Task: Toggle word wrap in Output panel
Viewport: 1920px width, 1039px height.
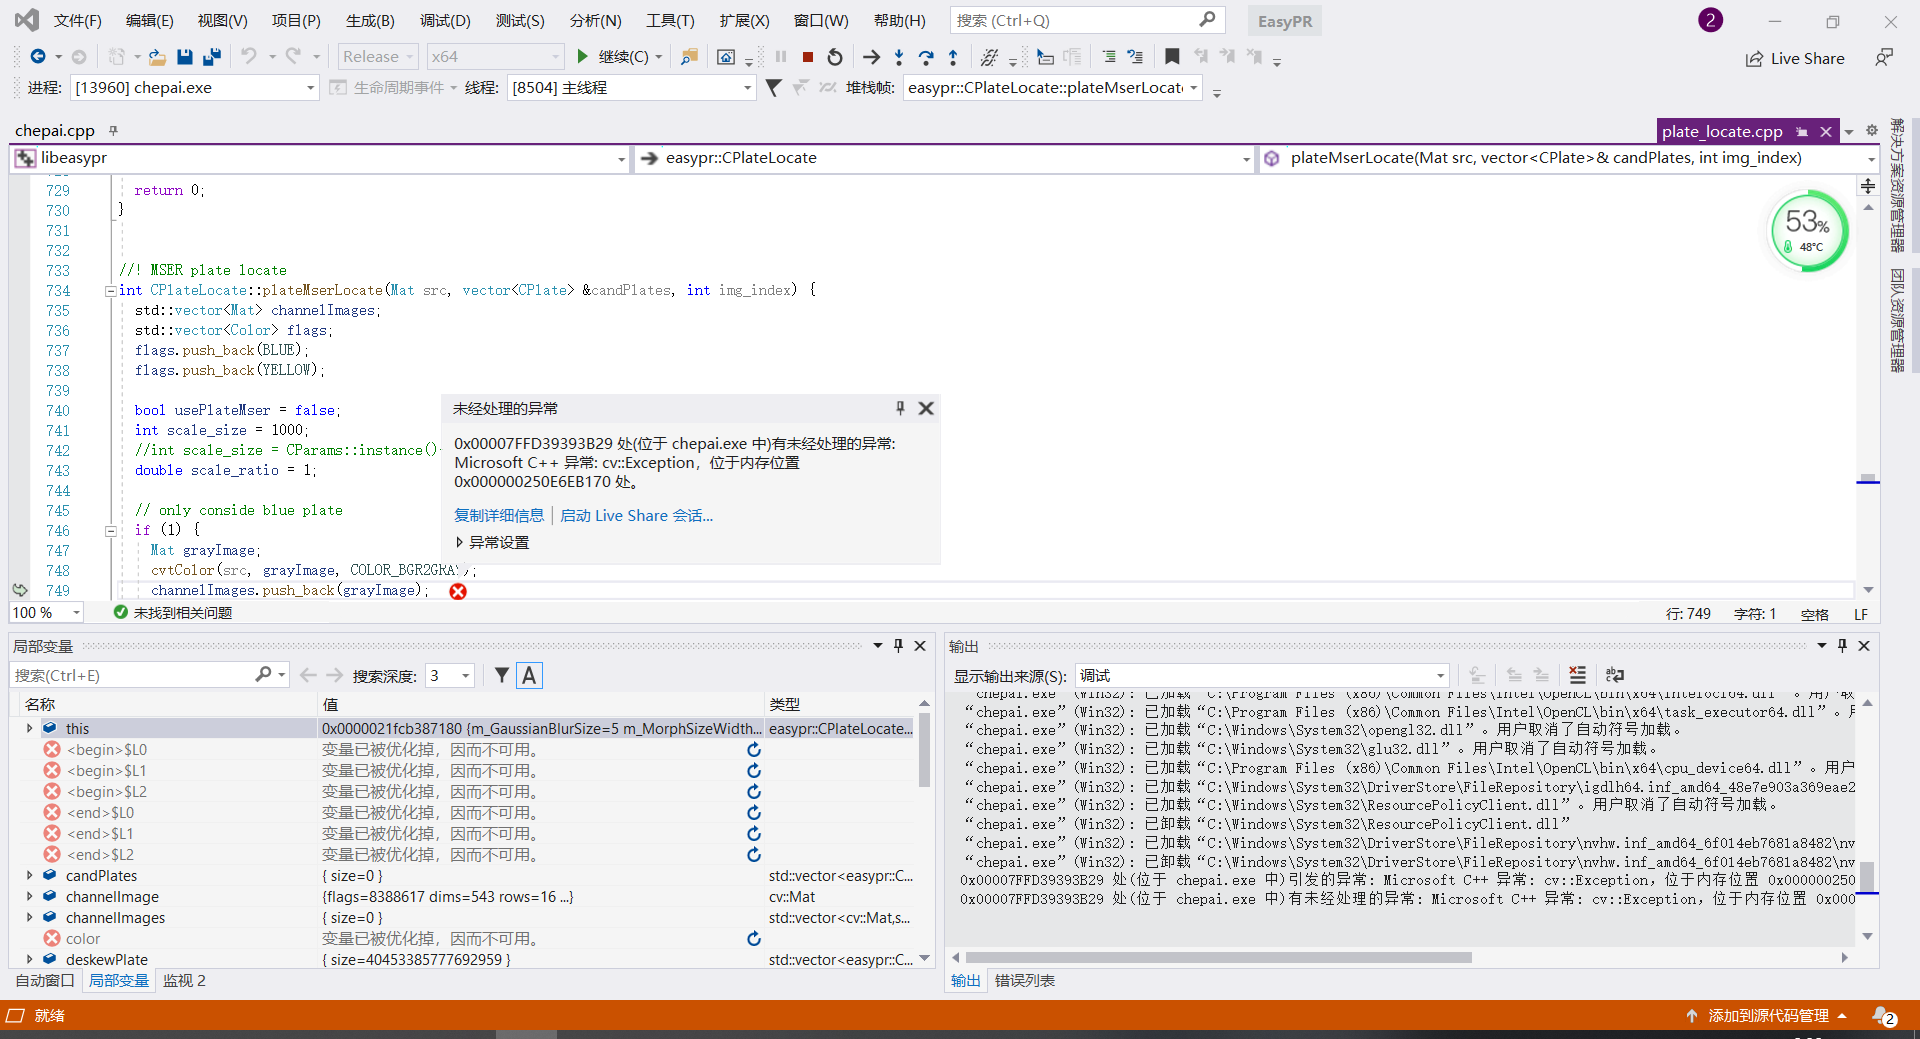Action: click(x=1615, y=676)
